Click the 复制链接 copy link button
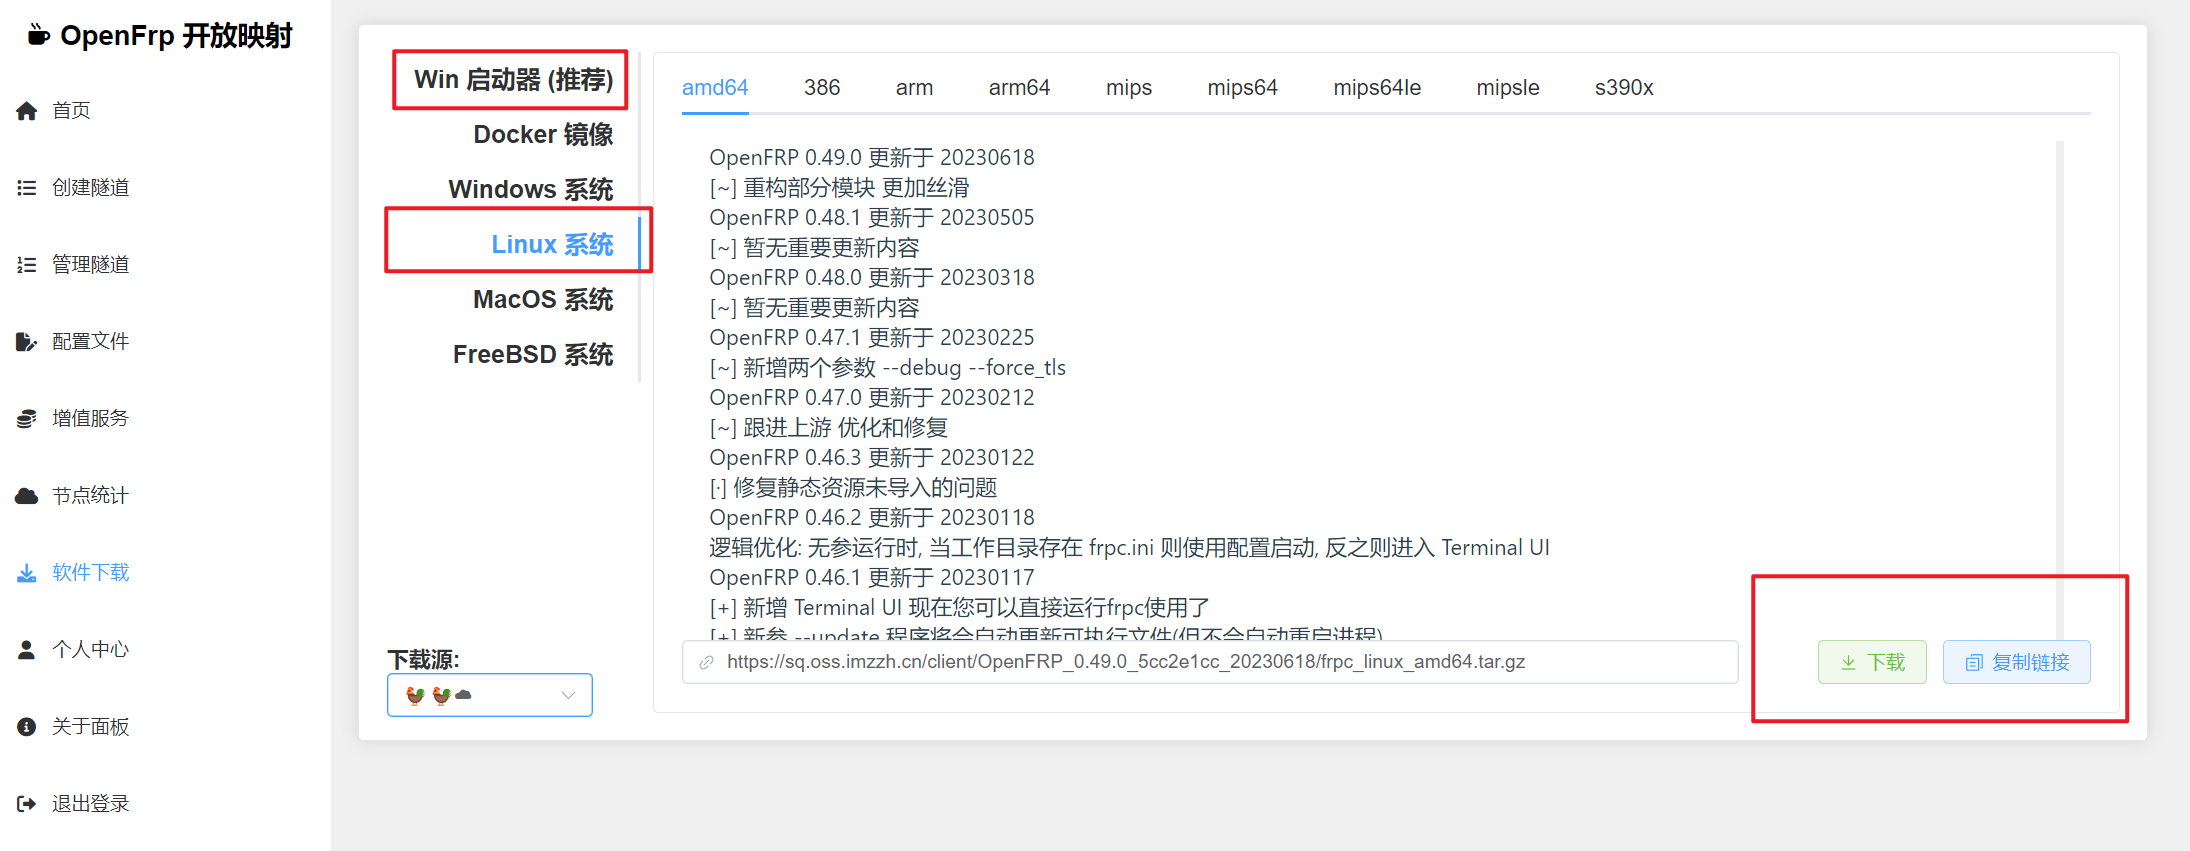This screenshot has height=851, width=2190. (2016, 662)
